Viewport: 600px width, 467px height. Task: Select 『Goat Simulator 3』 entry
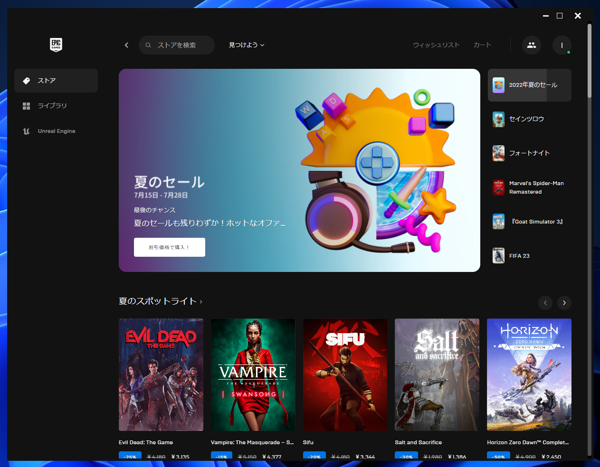click(x=529, y=222)
